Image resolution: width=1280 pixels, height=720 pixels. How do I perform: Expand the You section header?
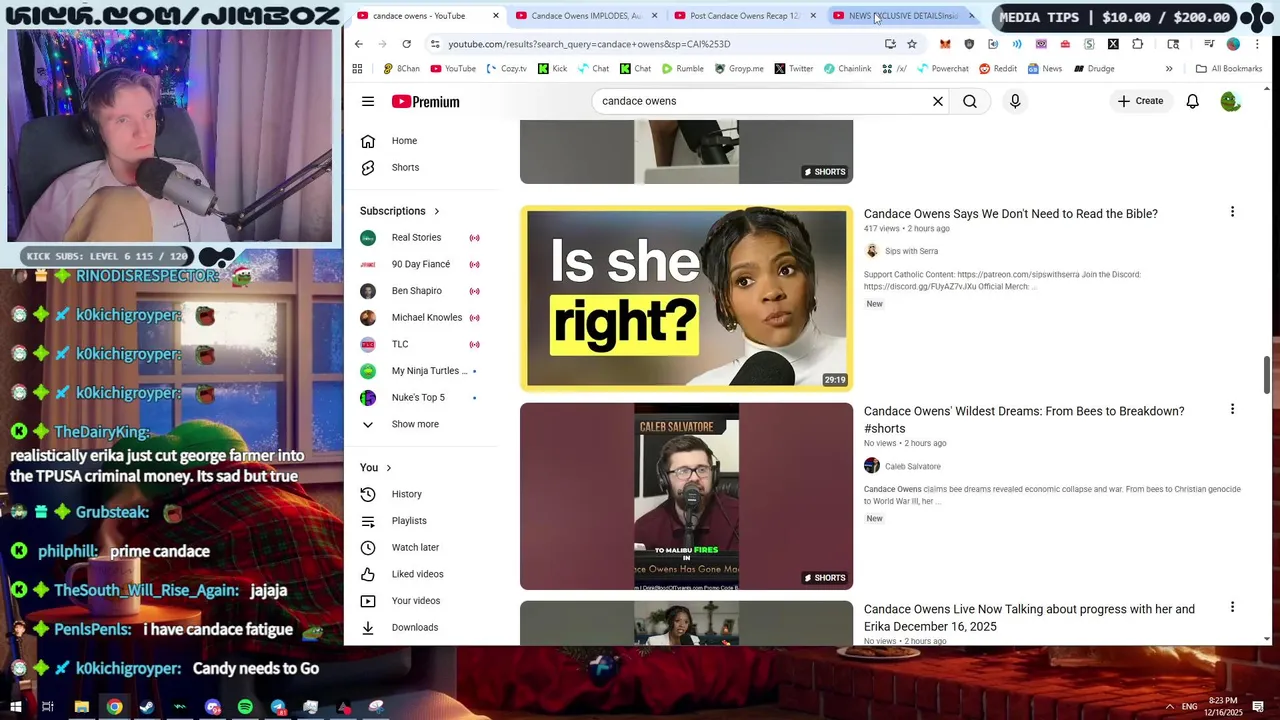[376, 468]
